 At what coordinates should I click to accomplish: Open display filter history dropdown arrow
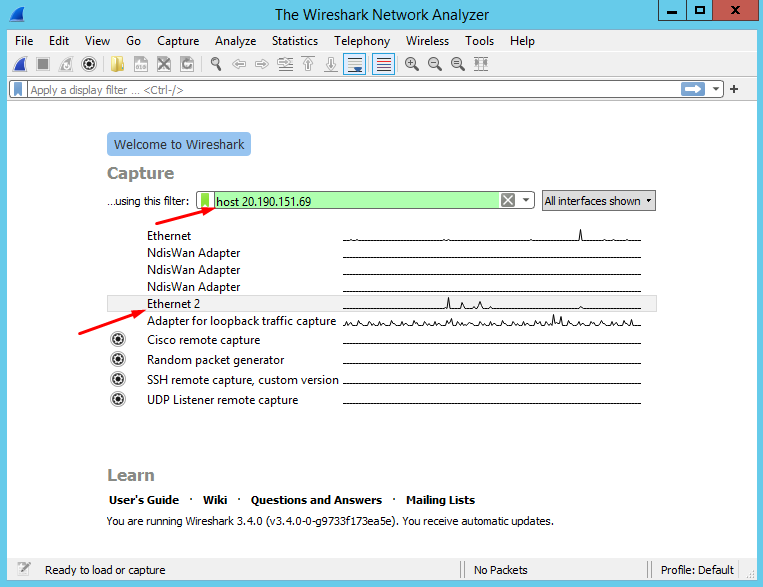click(x=716, y=90)
